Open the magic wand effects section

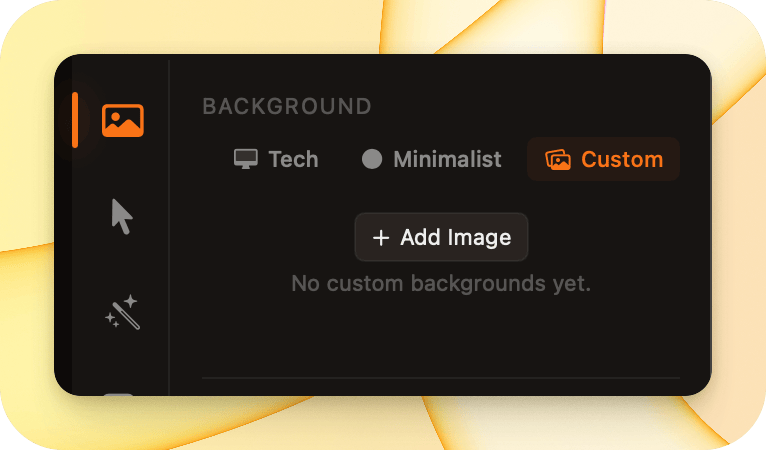point(123,312)
